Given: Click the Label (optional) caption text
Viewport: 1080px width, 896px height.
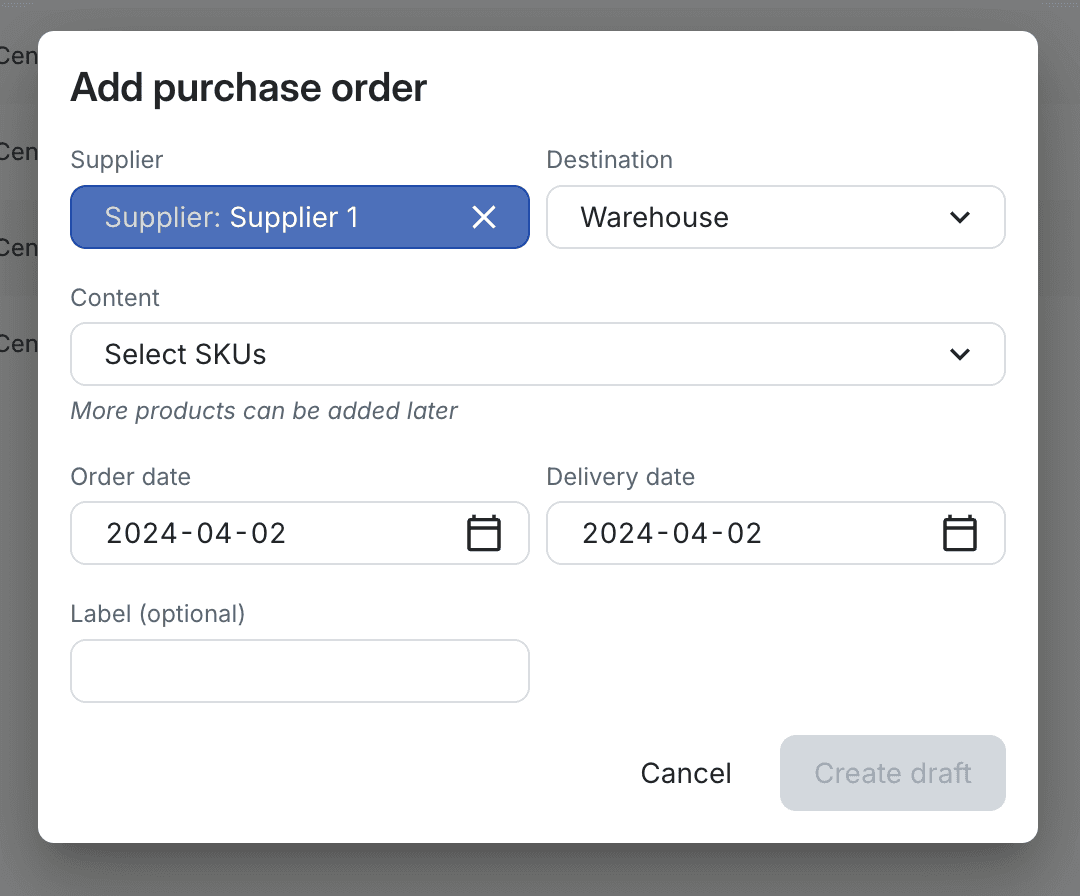Looking at the screenshot, I should [157, 613].
